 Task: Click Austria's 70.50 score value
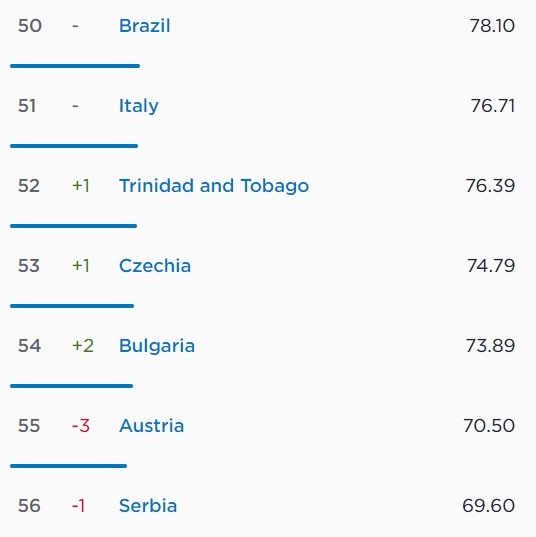click(x=489, y=426)
